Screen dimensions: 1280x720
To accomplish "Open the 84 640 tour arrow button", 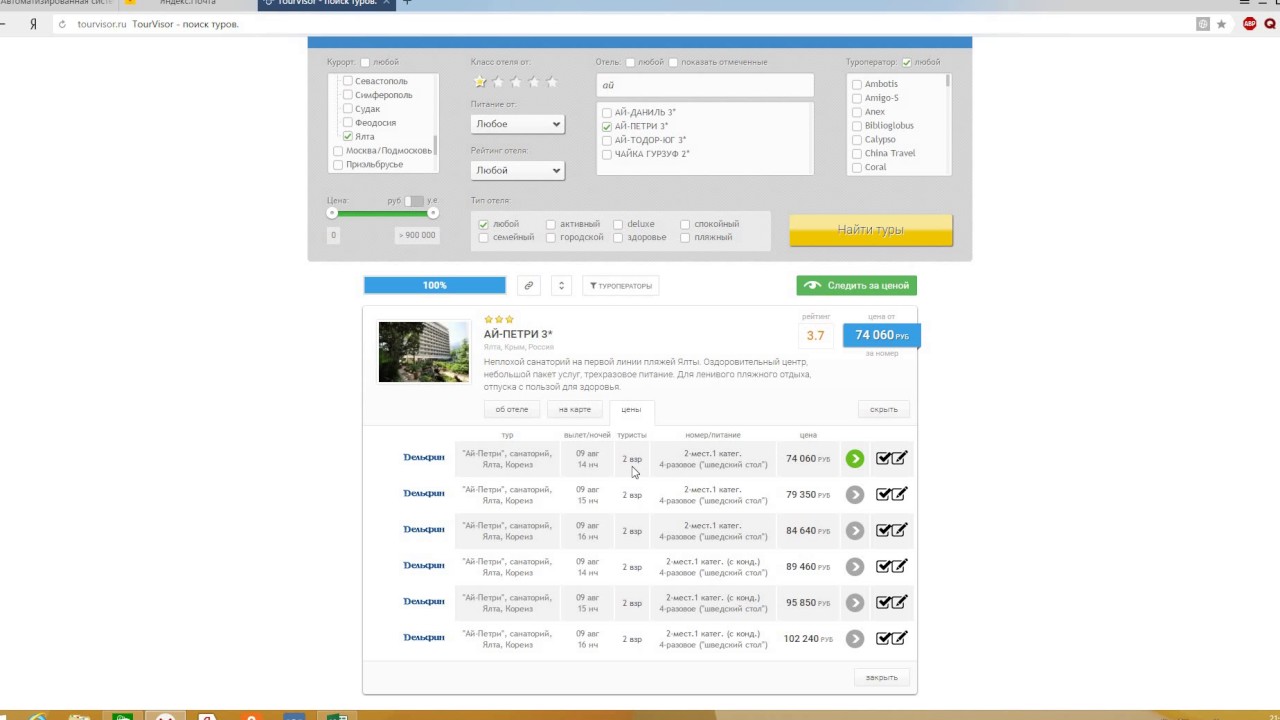I will pyautogui.click(x=854, y=531).
